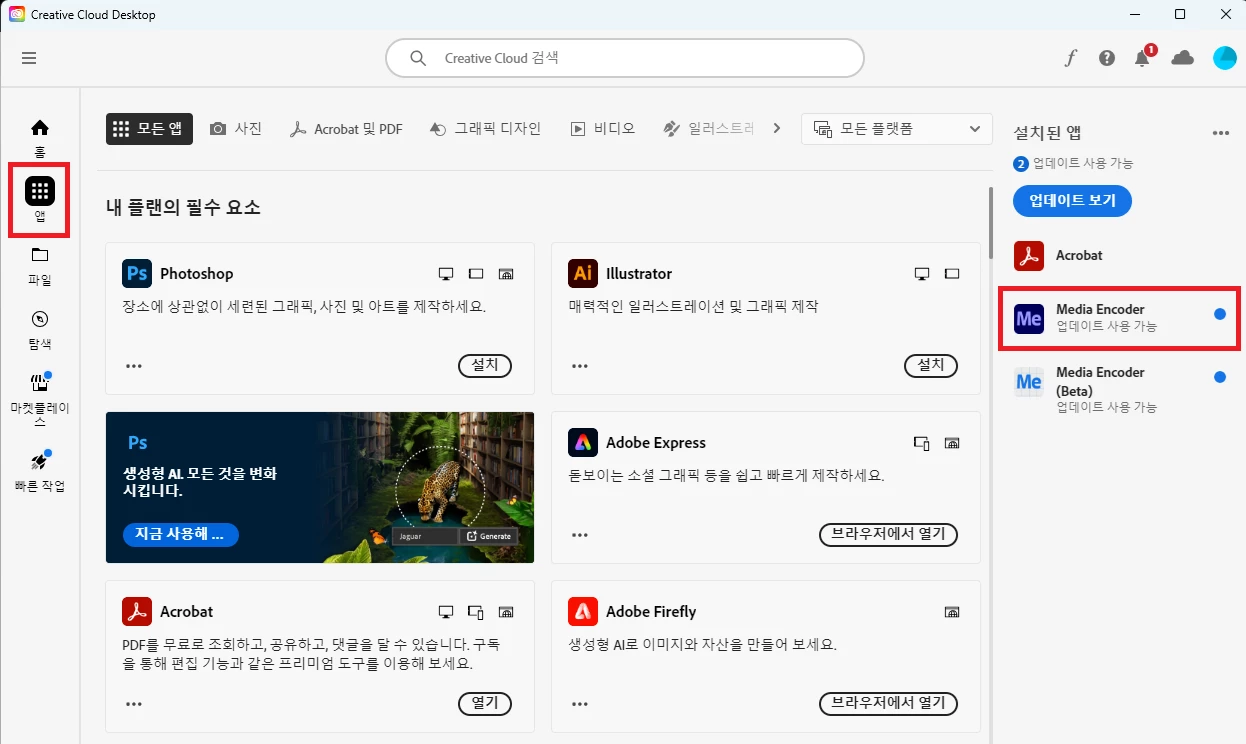
Task: Click the Illustrator app icon
Action: tap(583, 274)
